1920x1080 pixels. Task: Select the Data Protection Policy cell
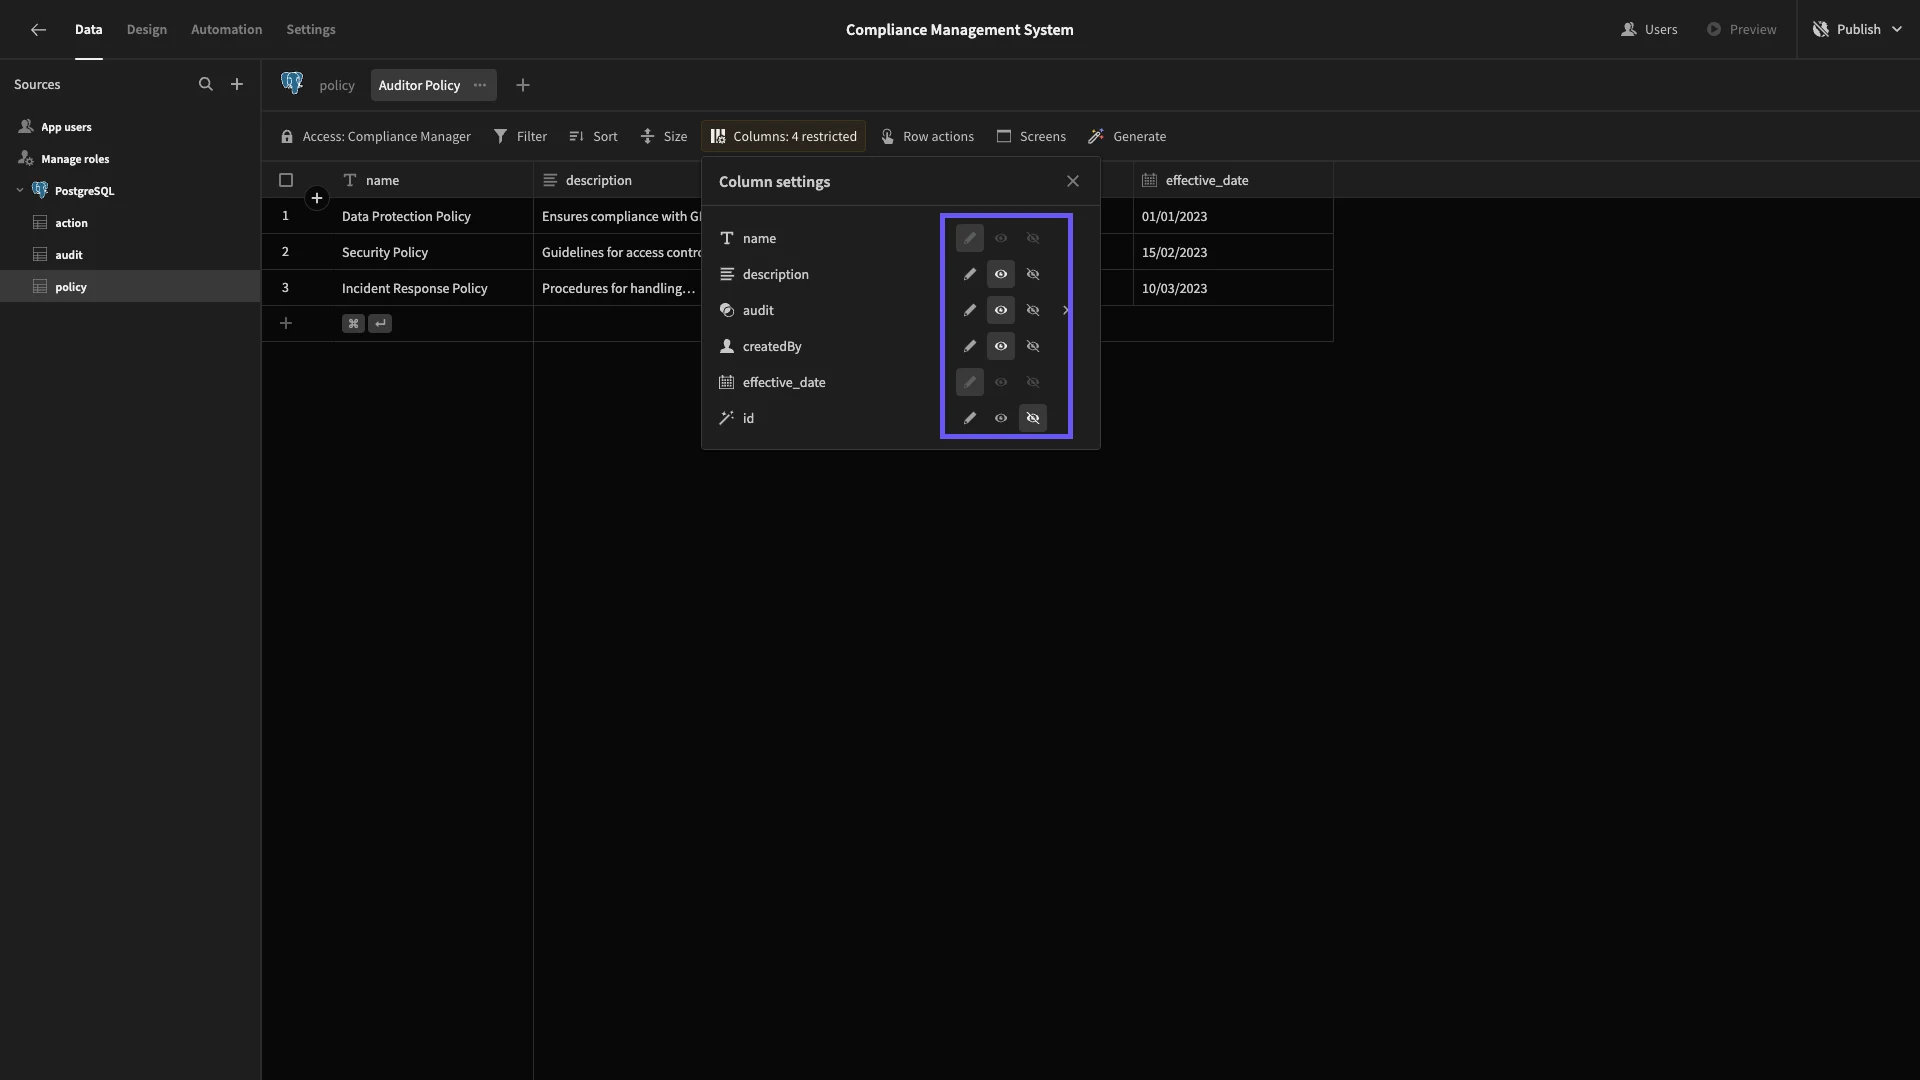coord(433,217)
